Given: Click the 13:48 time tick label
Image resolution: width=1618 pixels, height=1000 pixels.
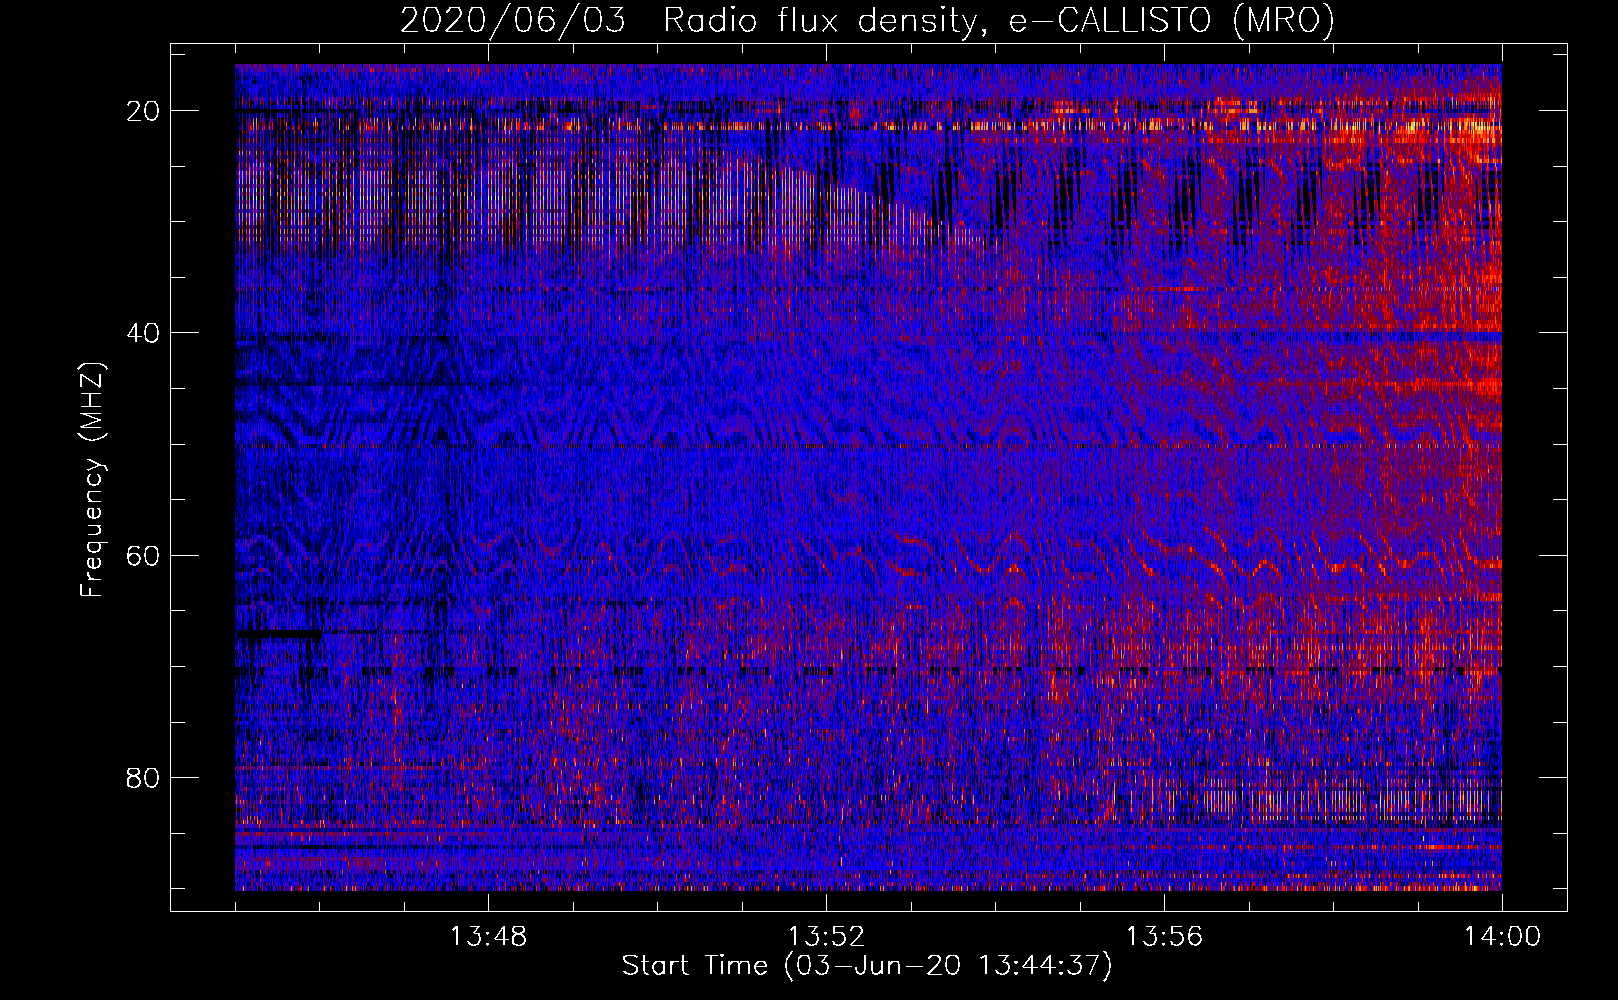Looking at the screenshot, I should (488, 937).
